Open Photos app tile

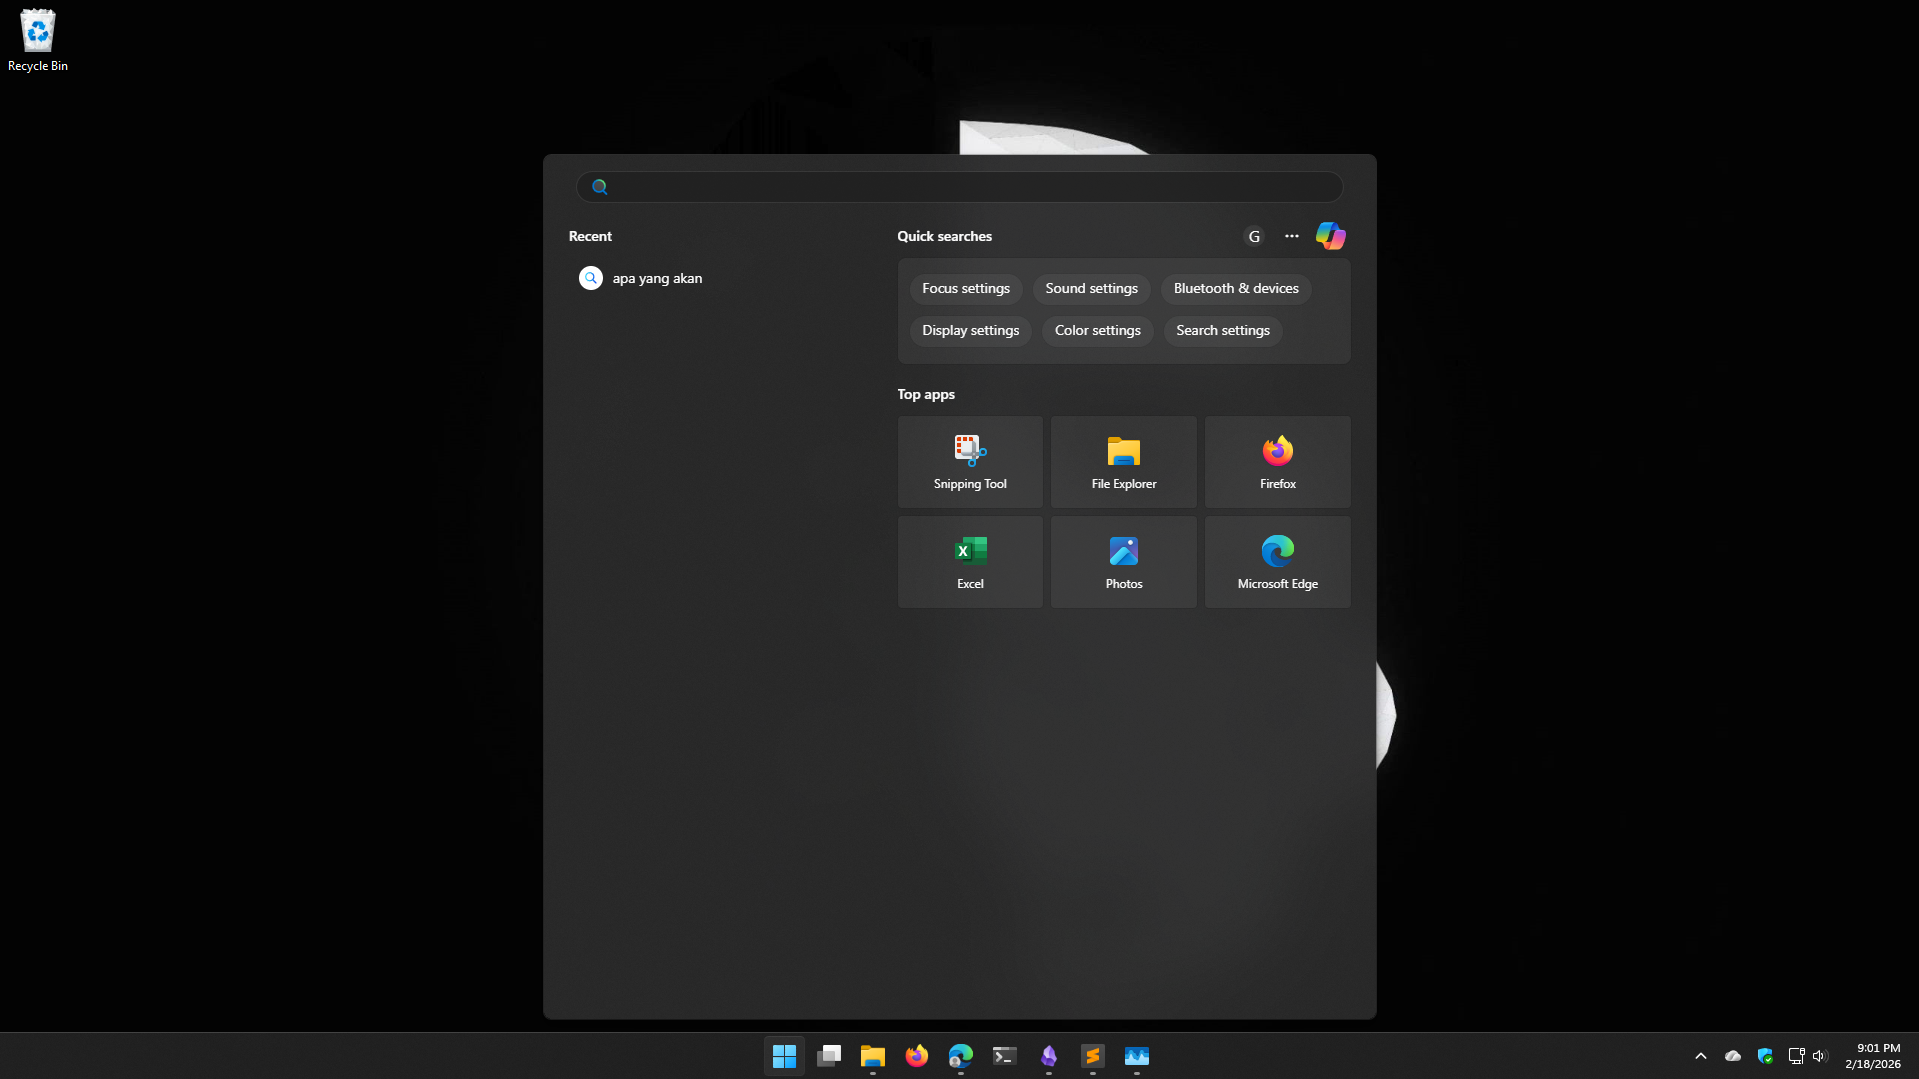(x=1123, y=562)
